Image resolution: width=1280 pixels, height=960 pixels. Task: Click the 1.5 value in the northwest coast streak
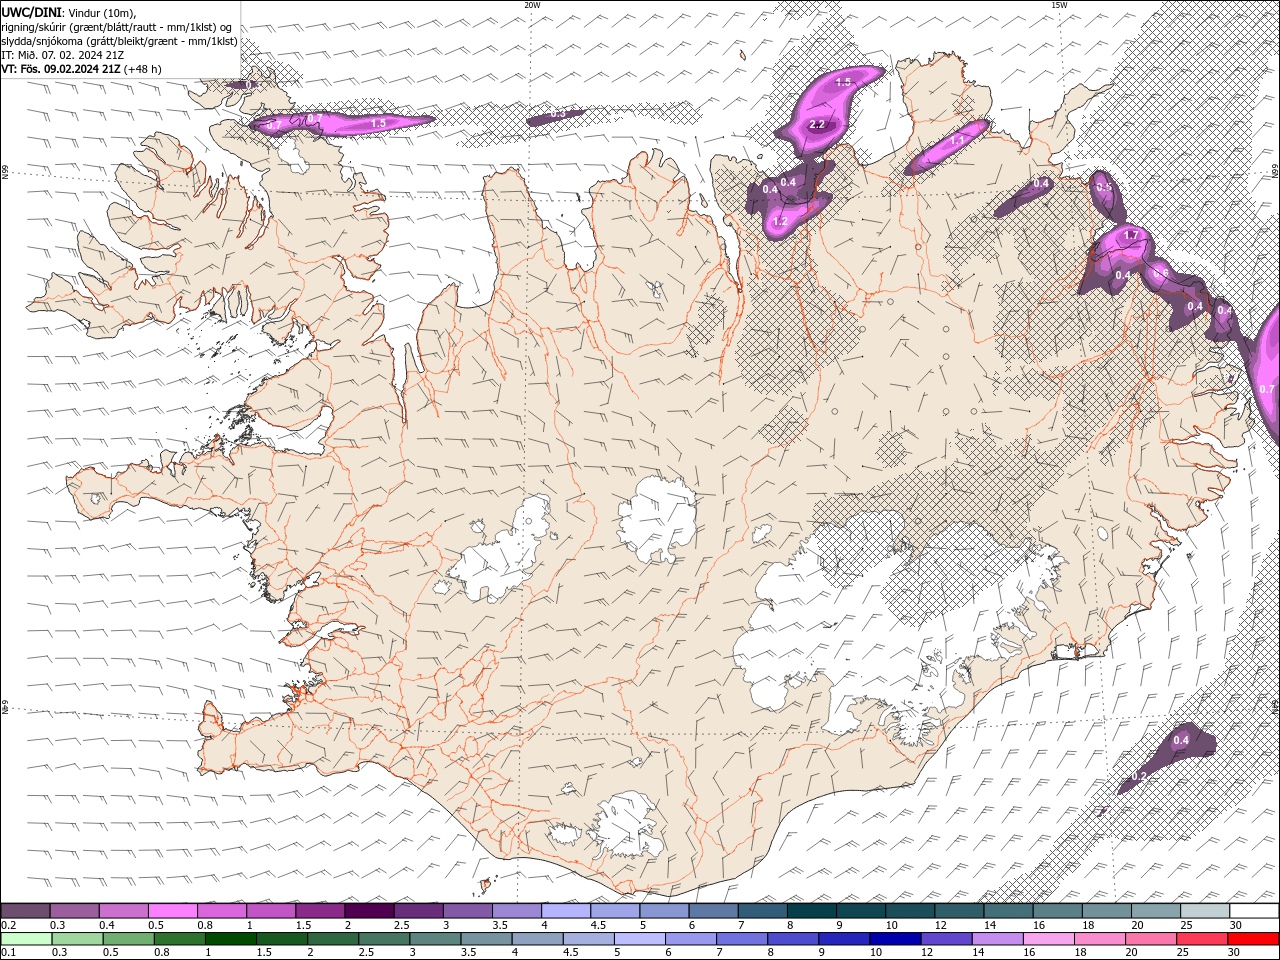point(378,123)
